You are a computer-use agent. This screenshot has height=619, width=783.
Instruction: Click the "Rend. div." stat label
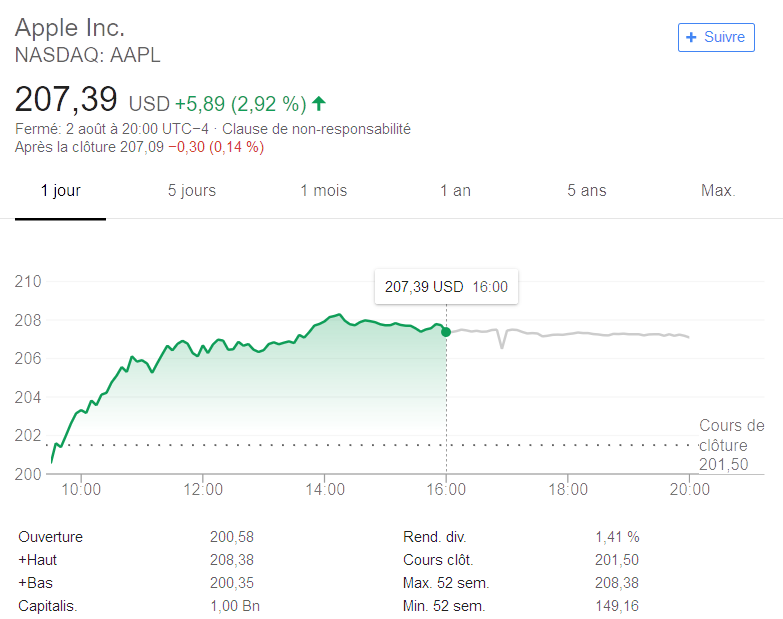tap(434, 537)
